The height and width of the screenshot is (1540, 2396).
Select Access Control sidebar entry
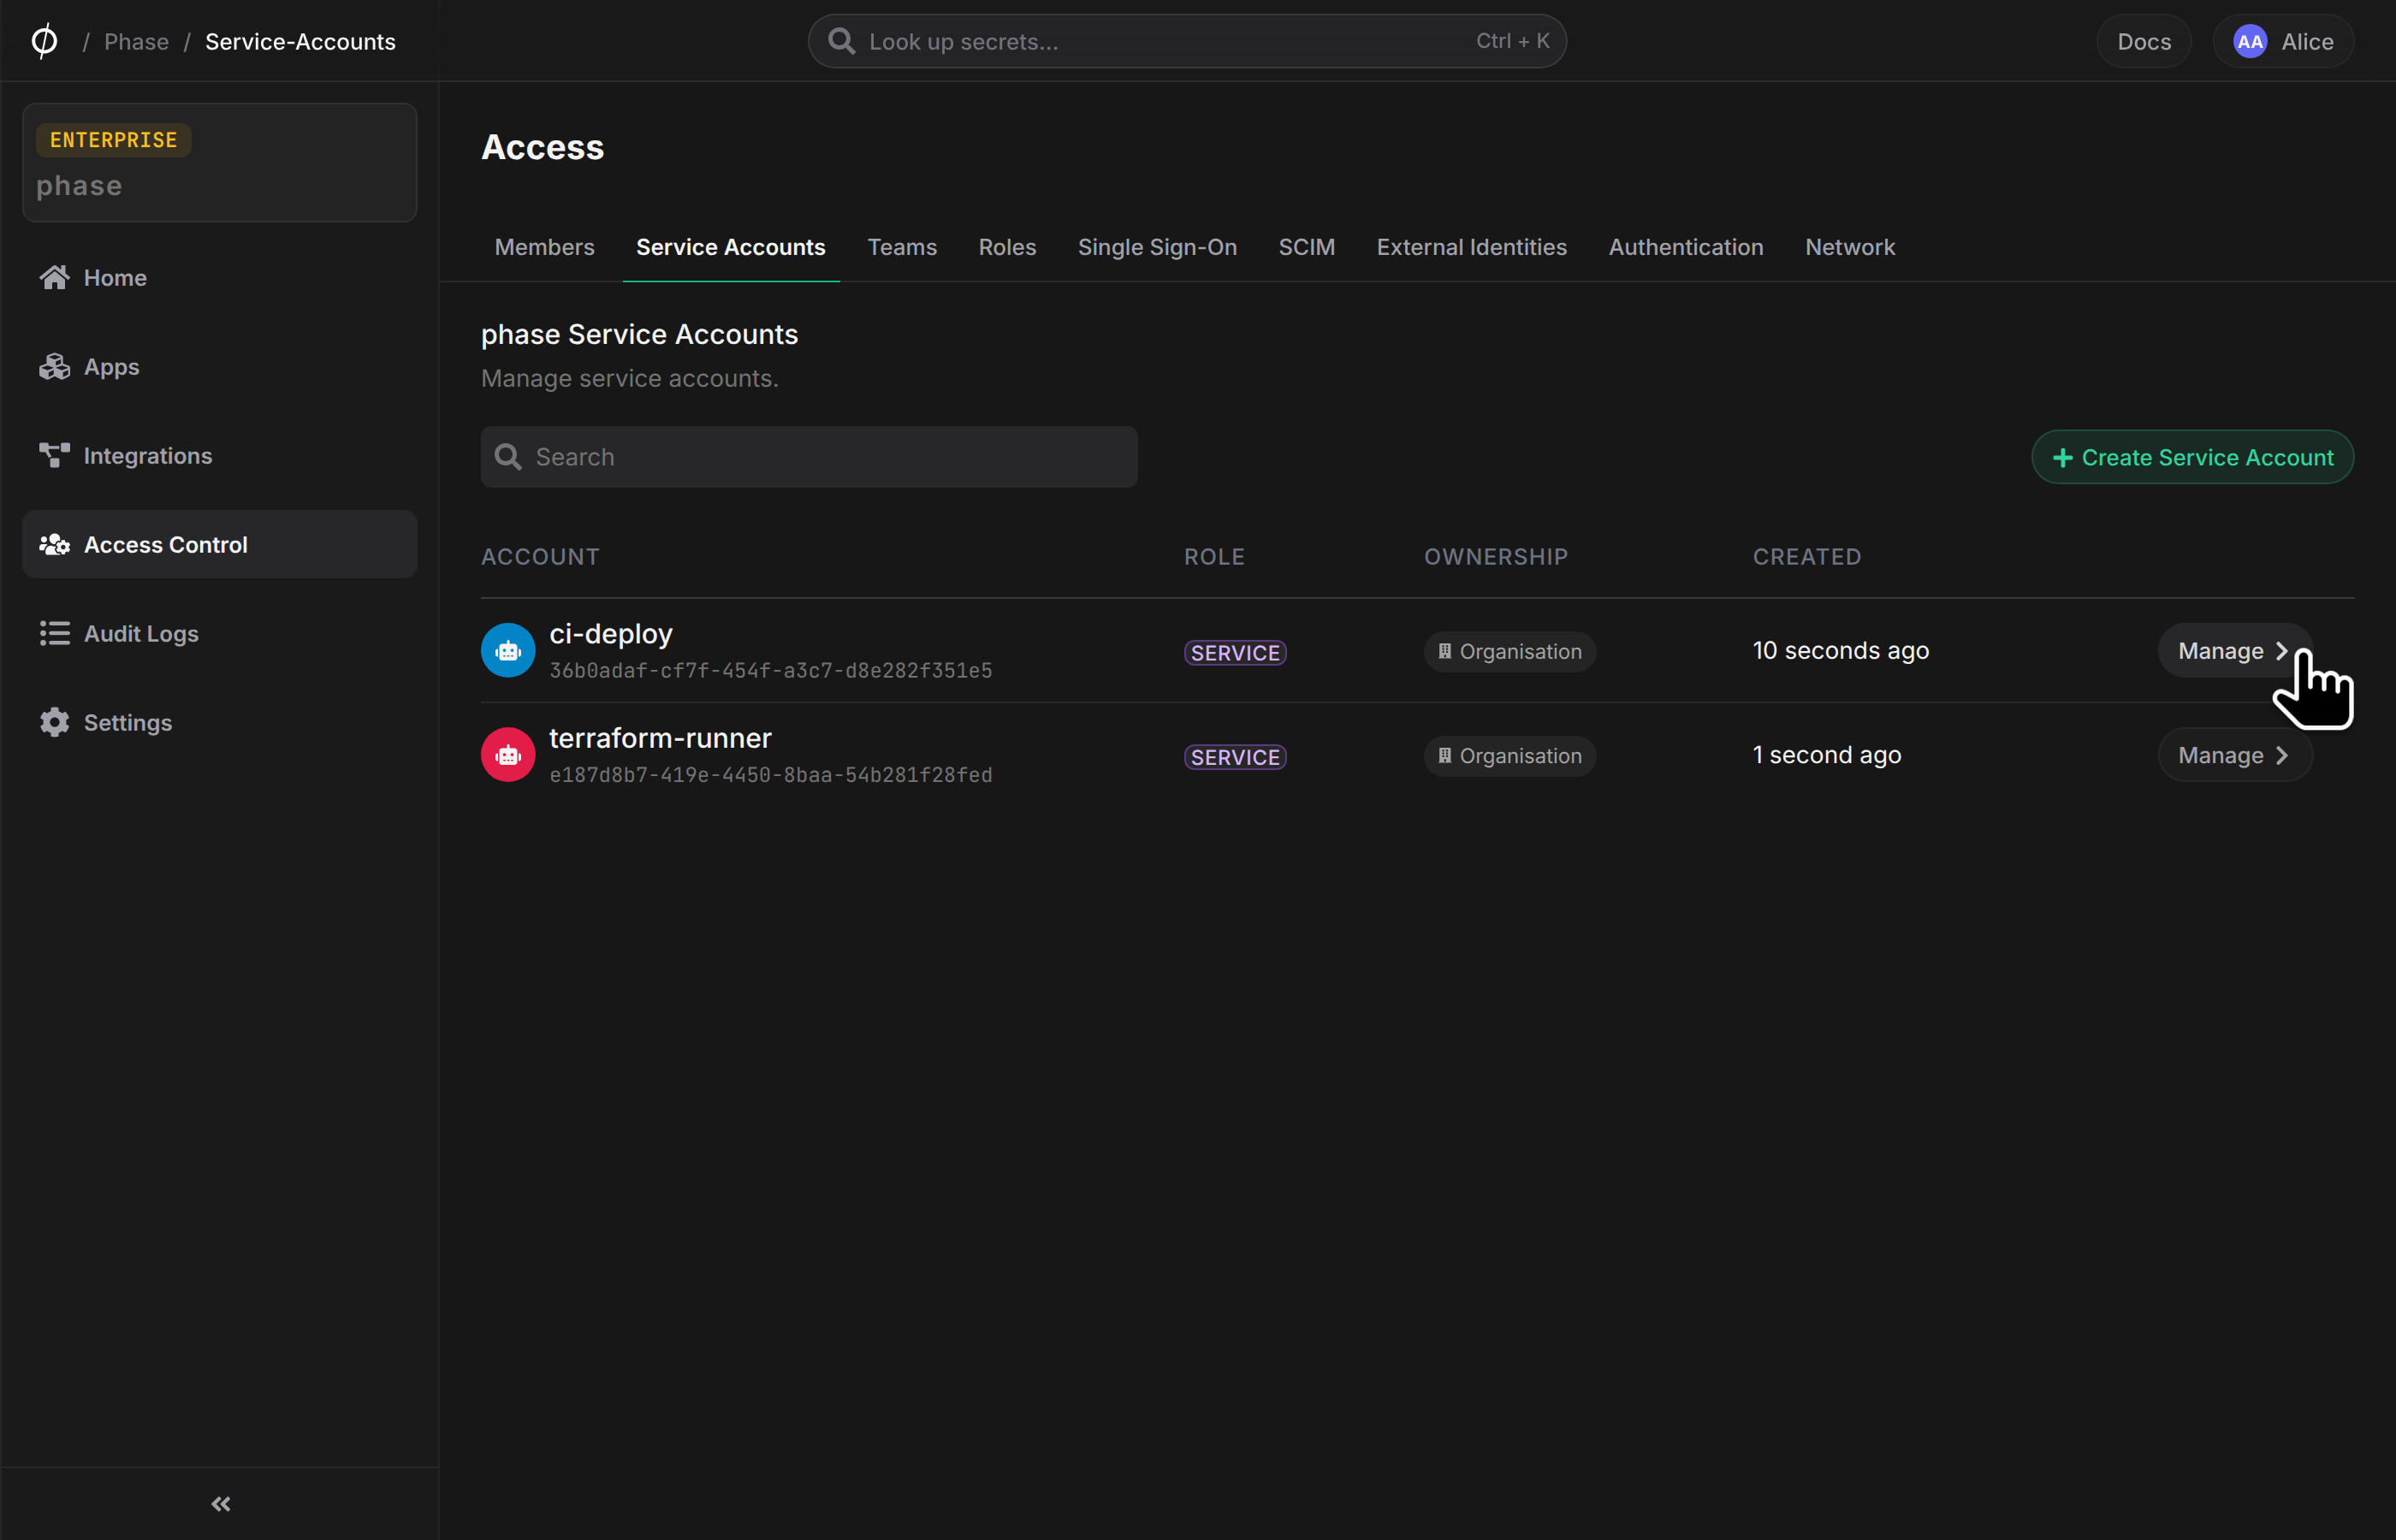[219, 544]
